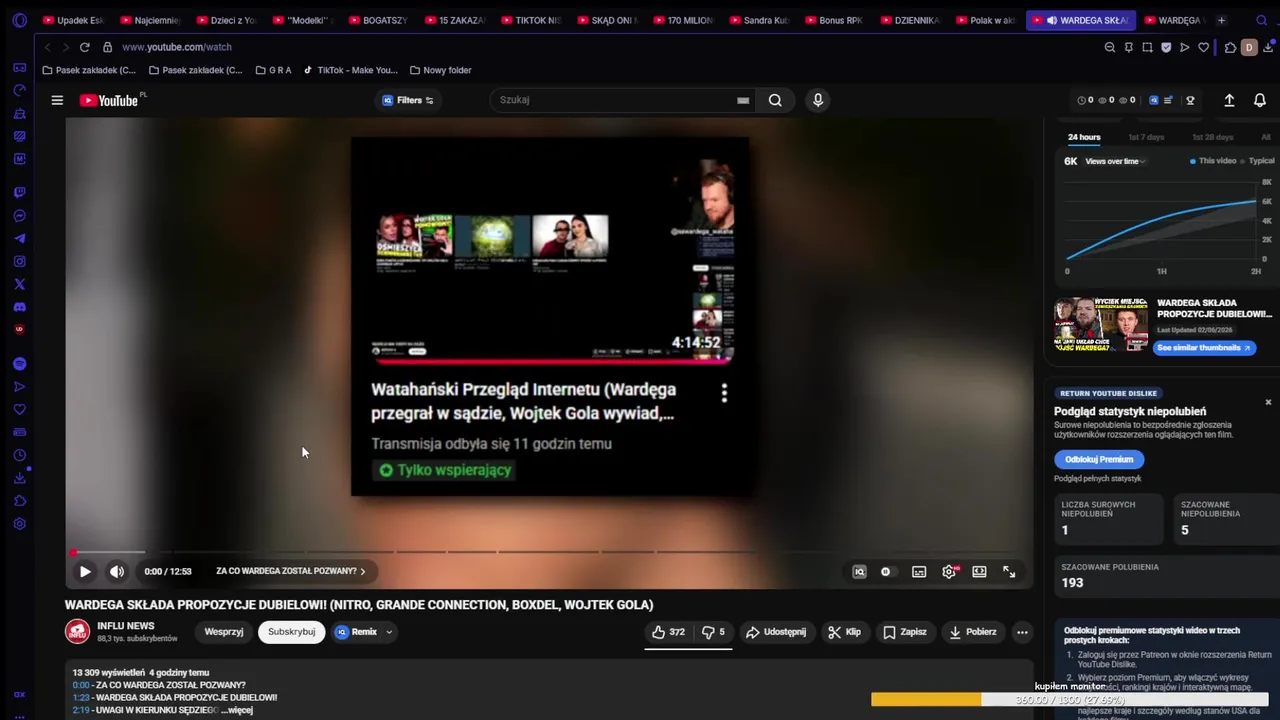Play the video
The image size is (1280, 720).
tap(85, 571)
